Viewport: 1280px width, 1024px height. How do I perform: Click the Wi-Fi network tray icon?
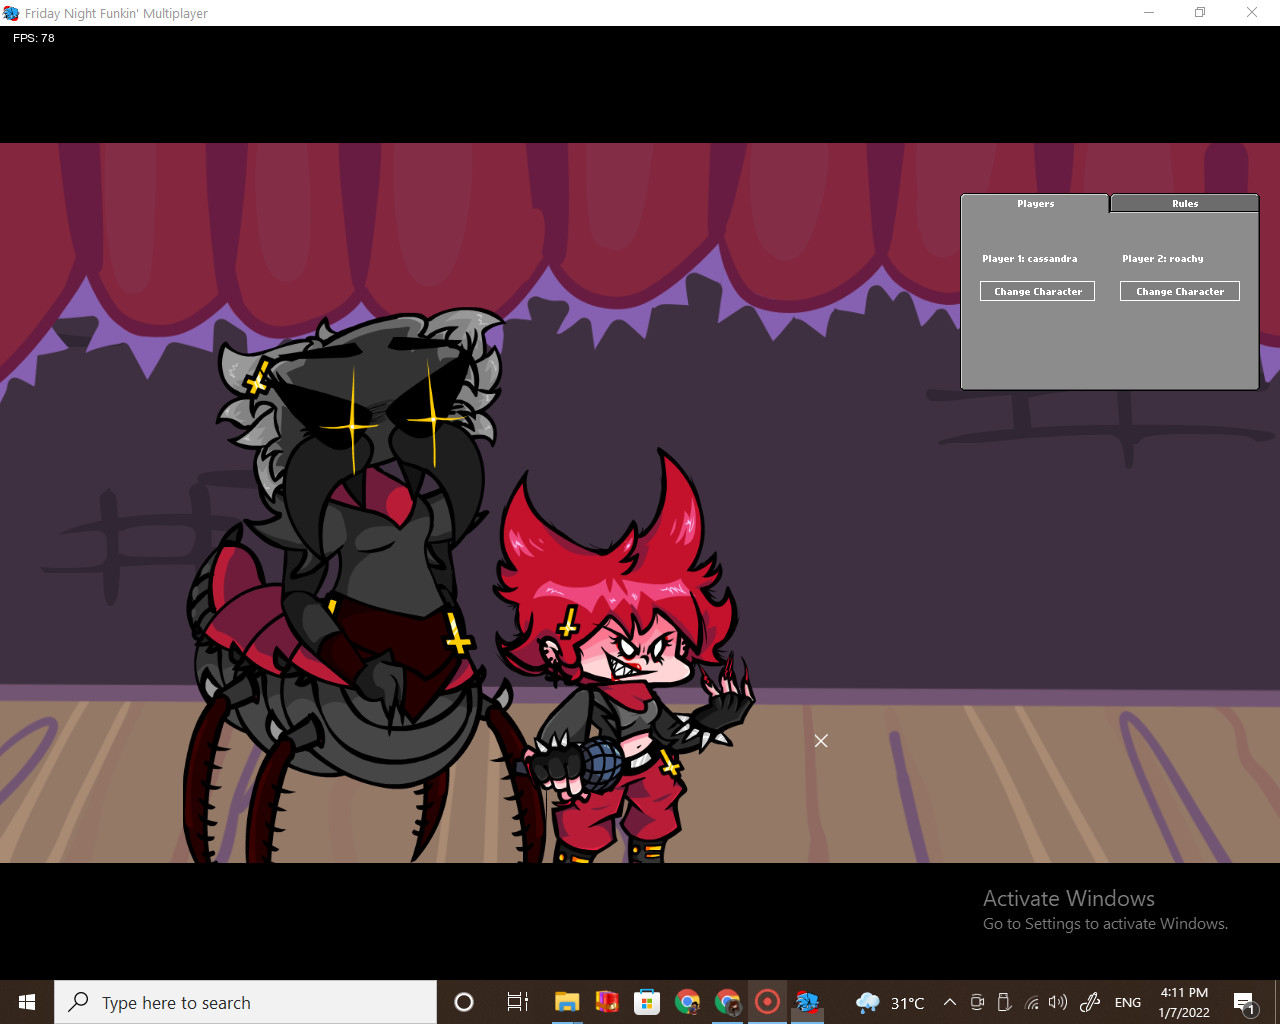1031,1002
